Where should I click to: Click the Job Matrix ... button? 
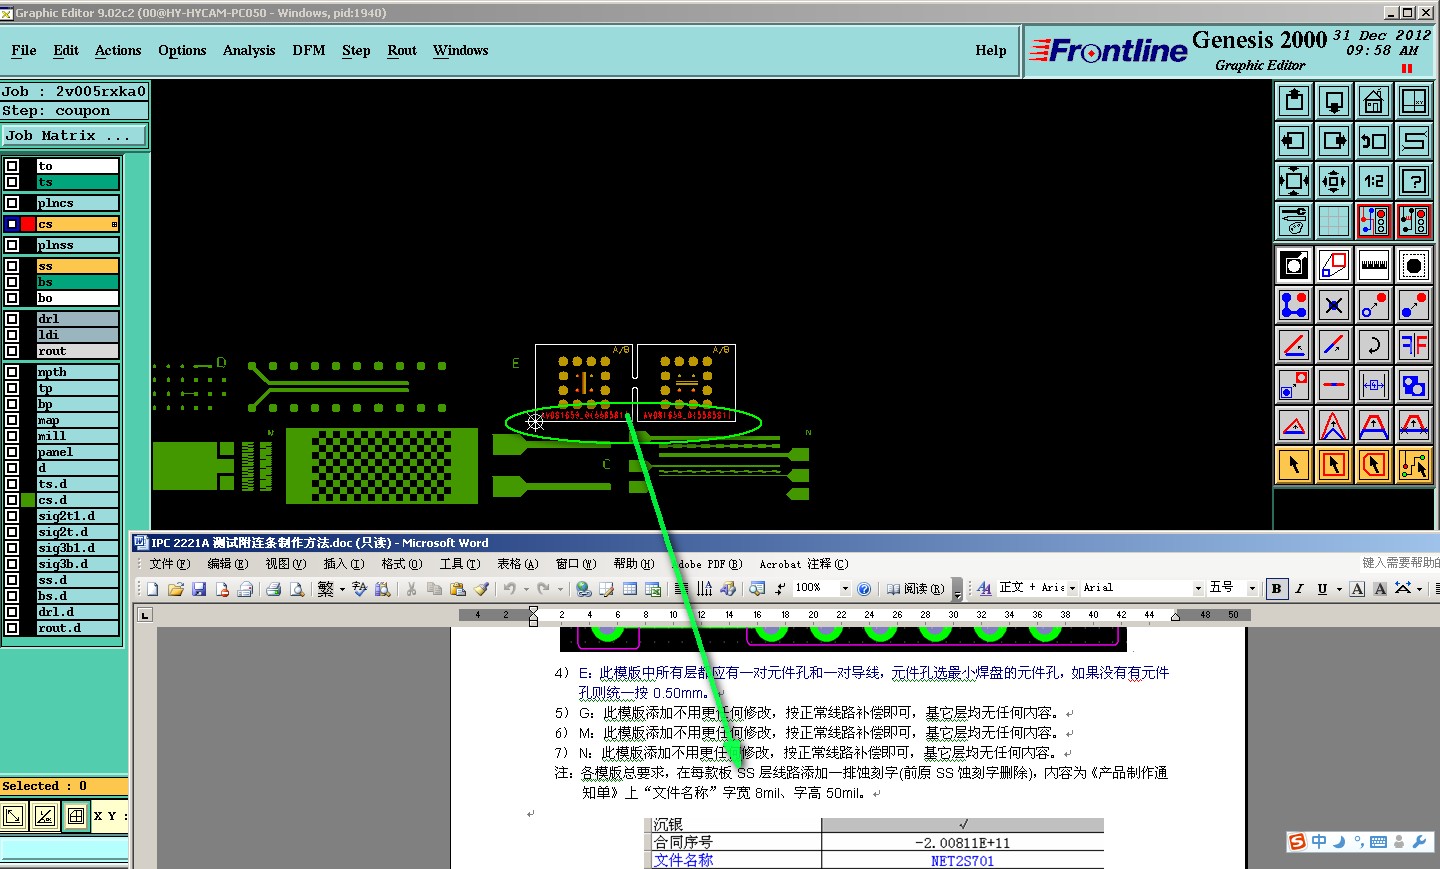point(75,135)
